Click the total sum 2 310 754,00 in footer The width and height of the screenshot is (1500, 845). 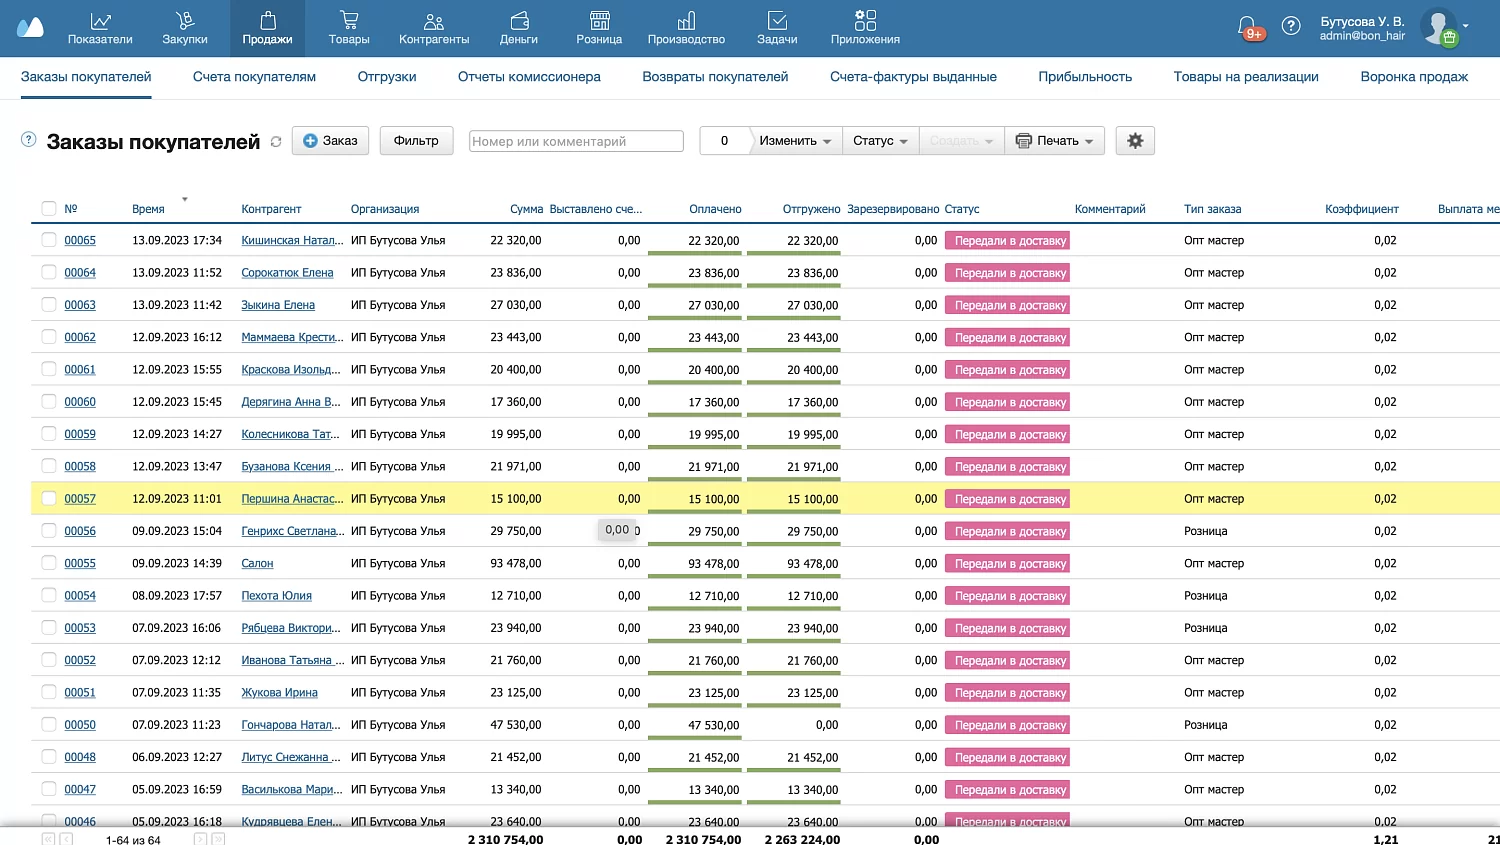point(505,840)
